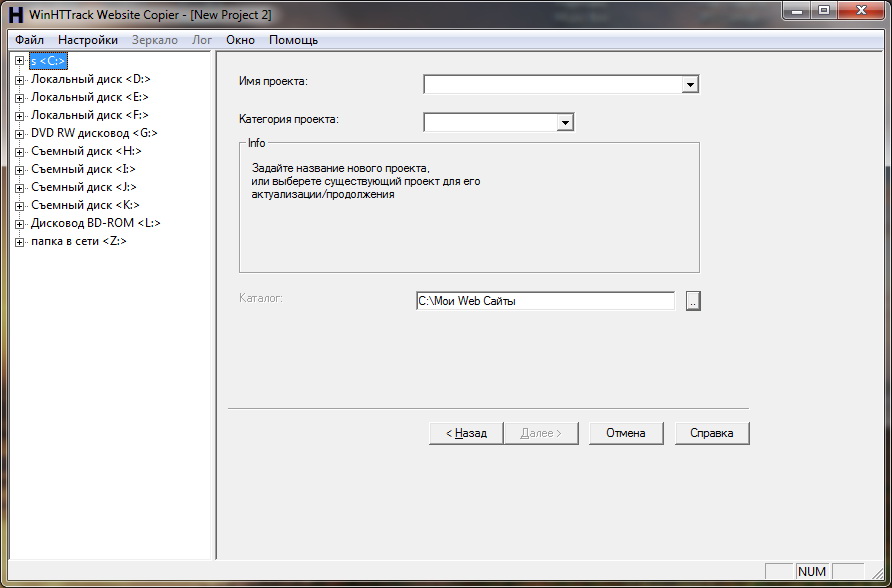Viewport: 892px width, 588px height.
Task: Expand Локальный диск <E:> node
Action: click(x=19, y=98)
